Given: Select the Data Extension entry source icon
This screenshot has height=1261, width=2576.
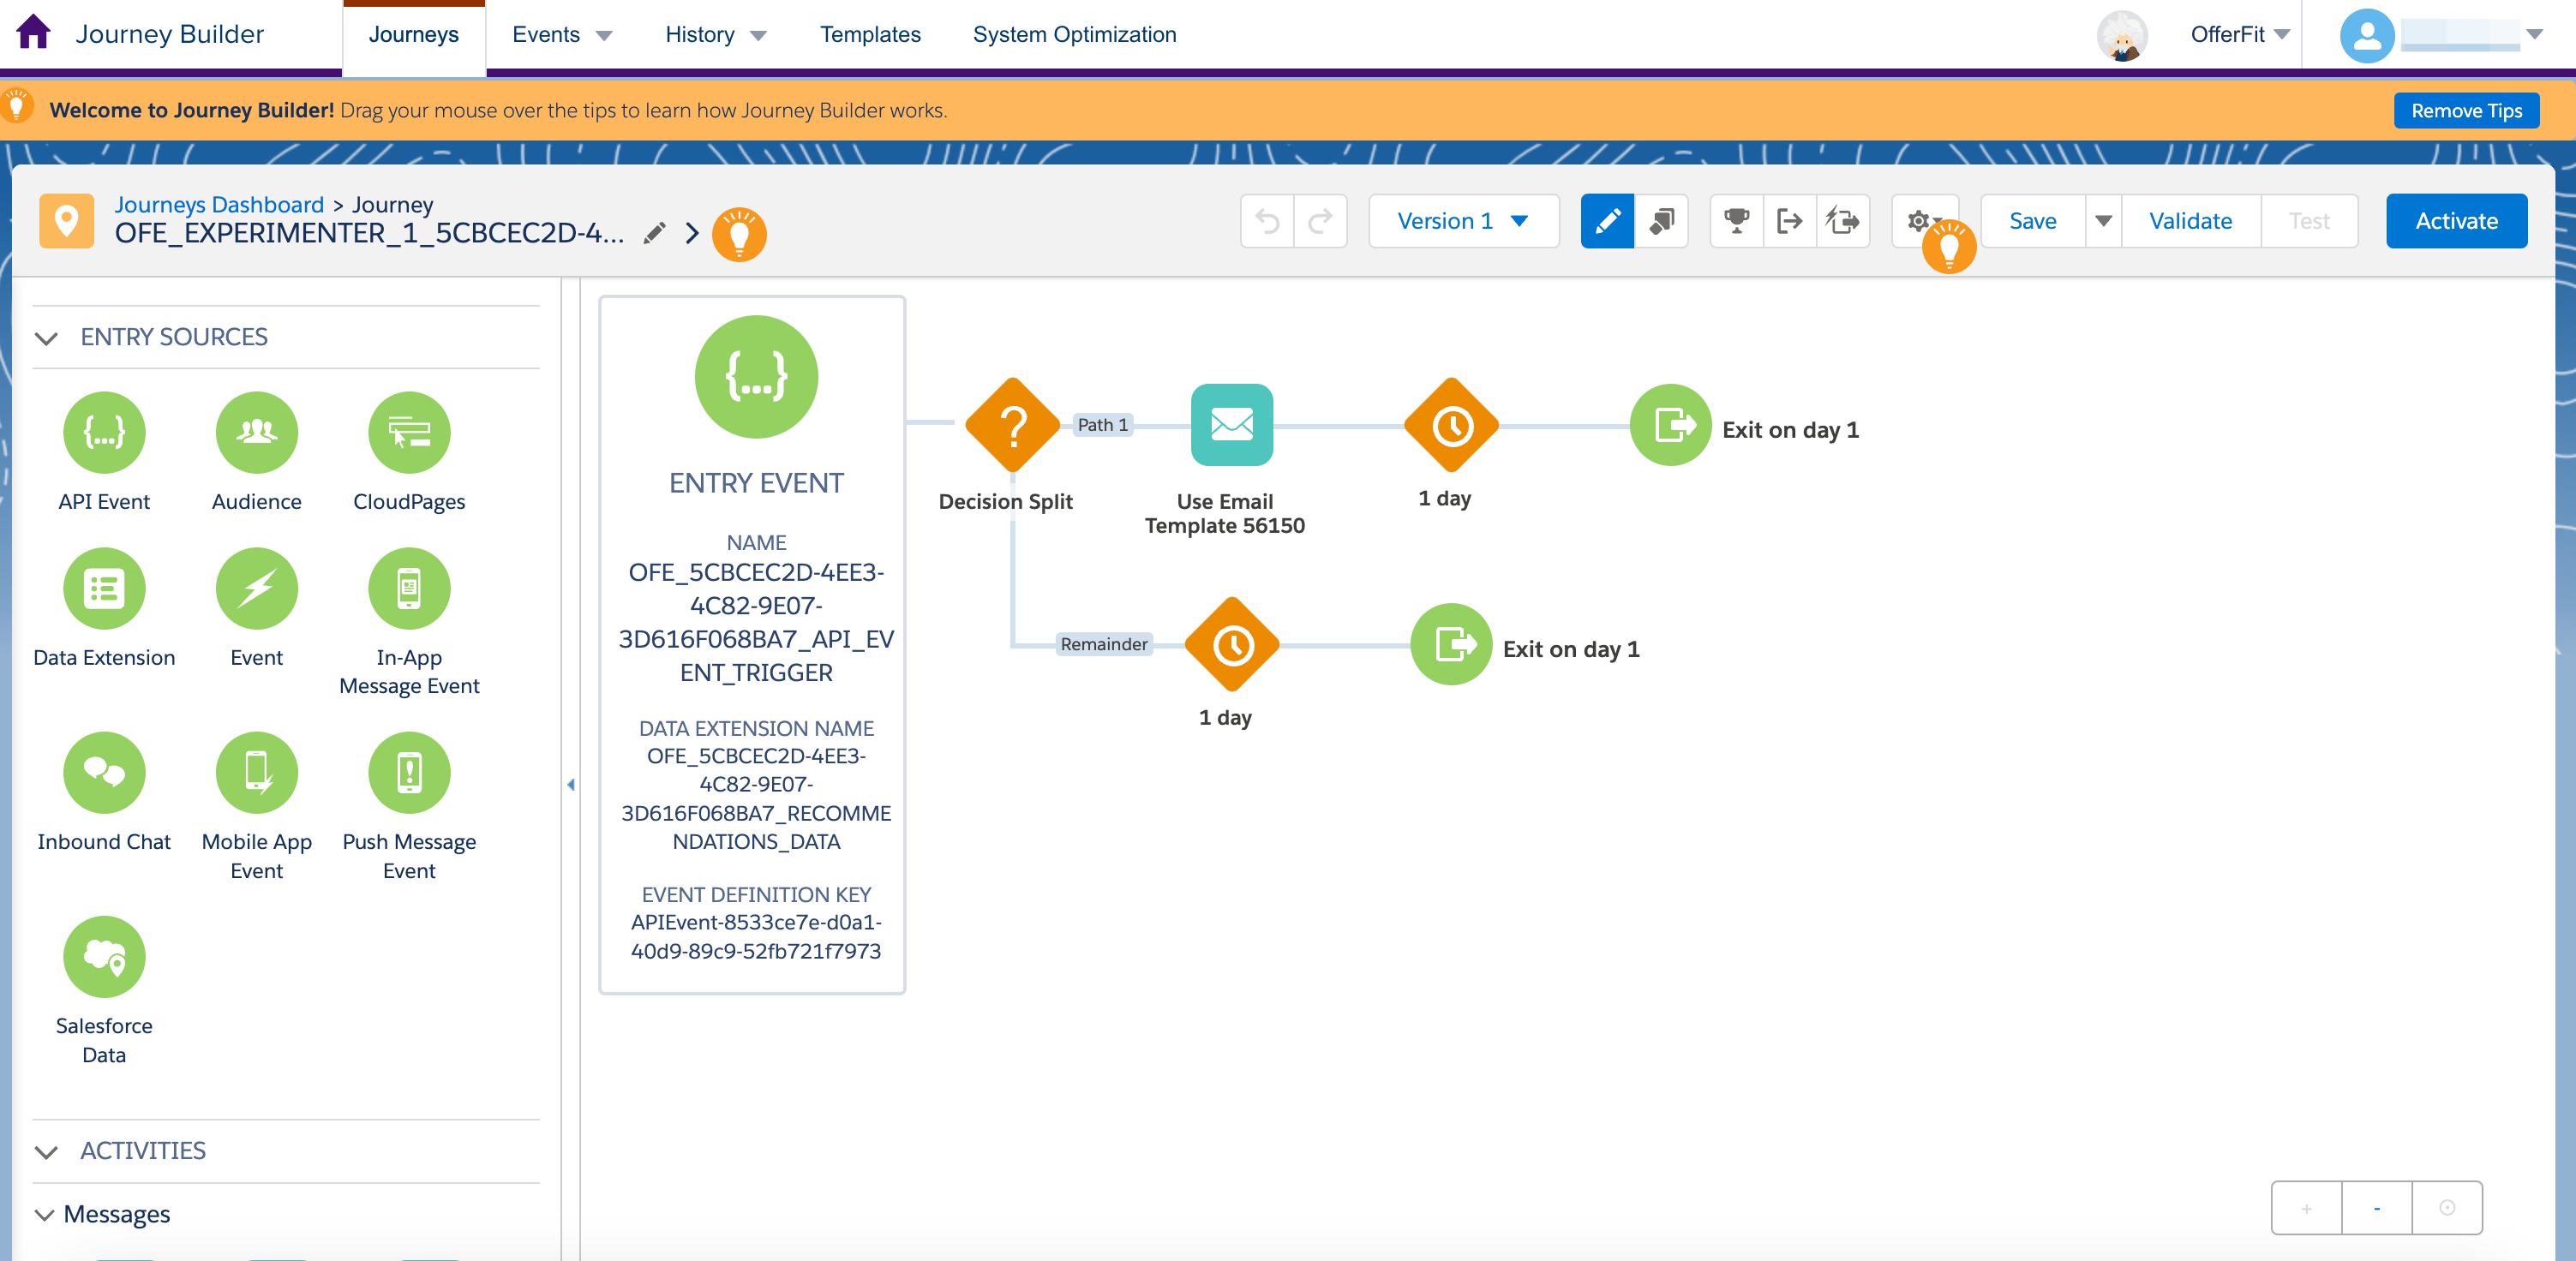Looking at the screenshot, I should point(104,588).
